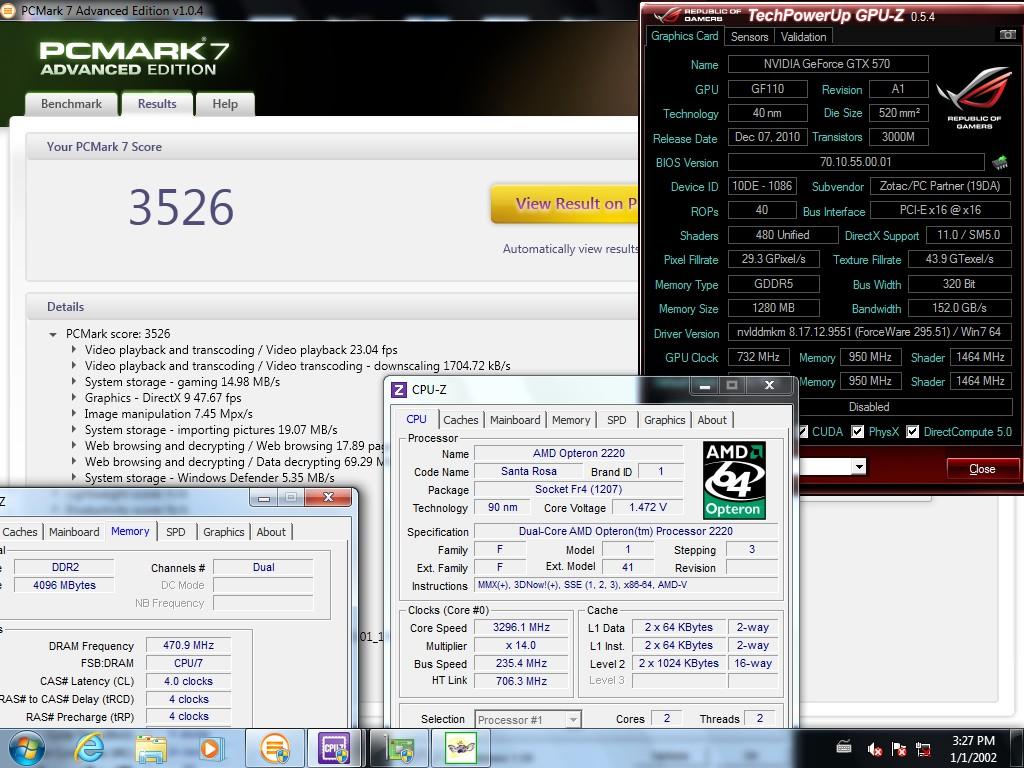Open the GPU-Z Sensors tab
This screenshot has width=1024, height=768.
tap(749, 37)
